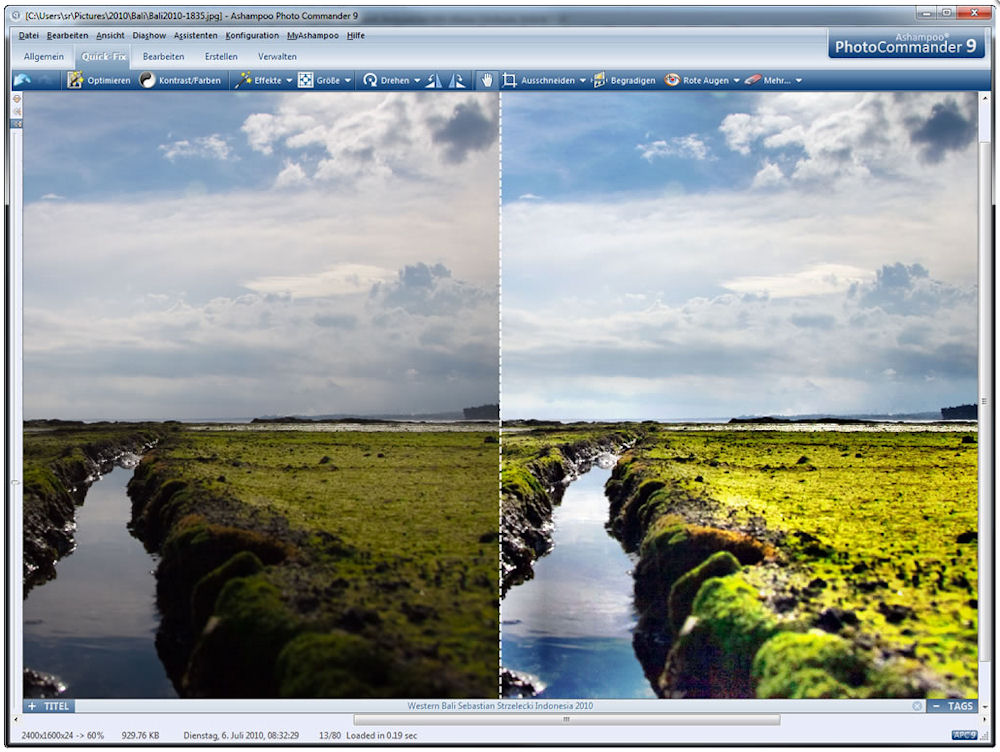
Task: Open the Drehen dropdown arrow
Action: tap(416, 80)
